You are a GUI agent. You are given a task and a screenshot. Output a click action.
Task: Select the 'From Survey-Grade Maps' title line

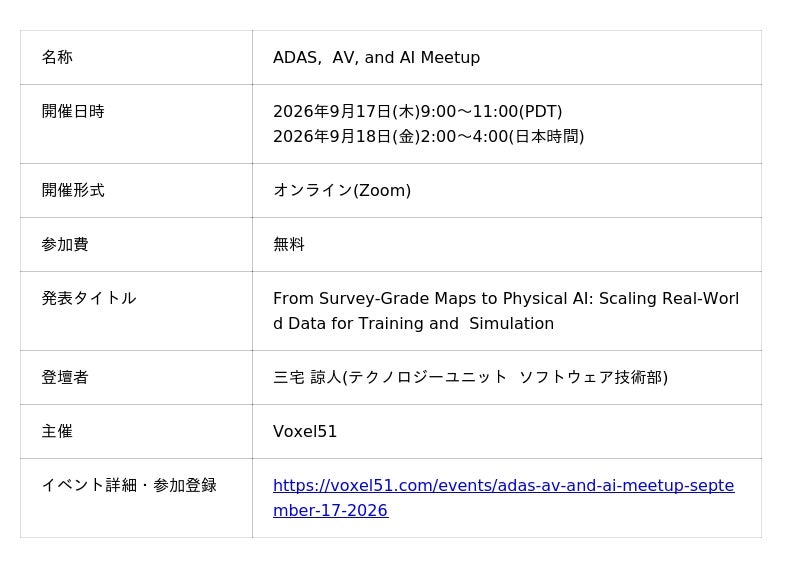506,299
